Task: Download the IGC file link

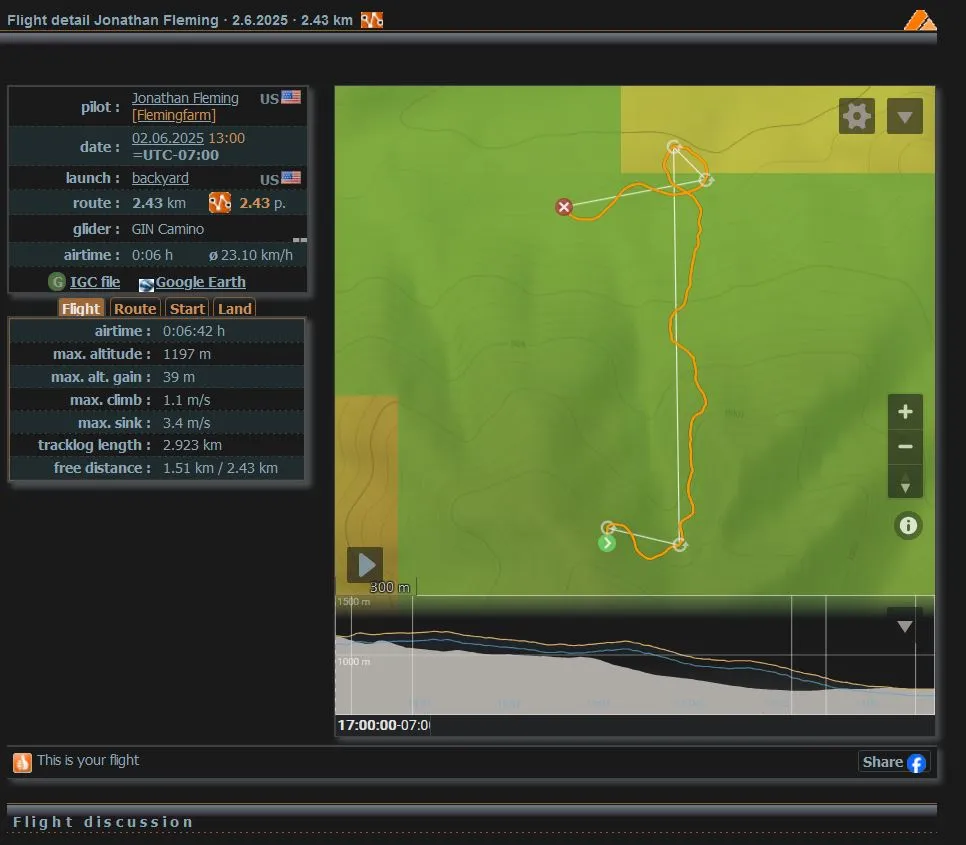Action: (x=95, y=282)
